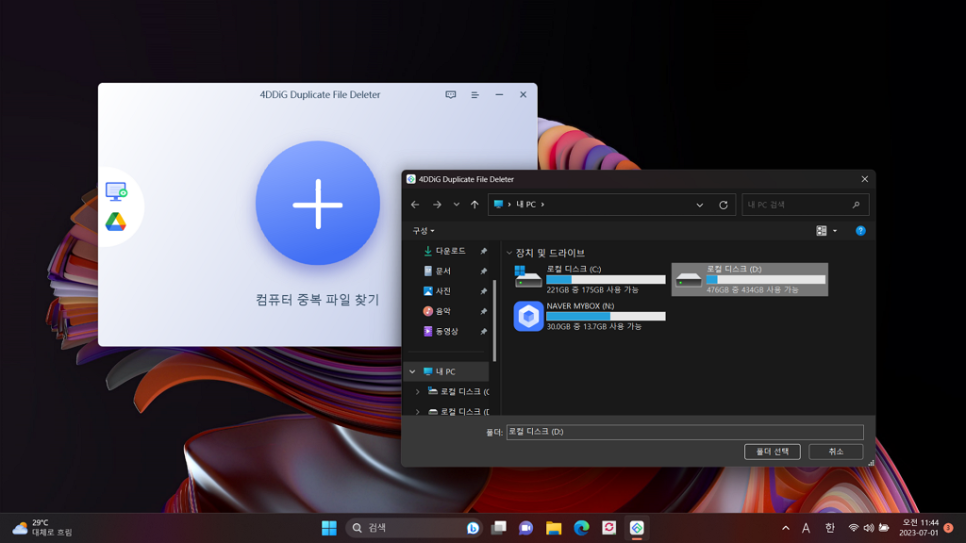The width and height of the screenshot is (966, 543).
Task: Select 로컬 디스크 (D:) drive
Action: (750, 279)
